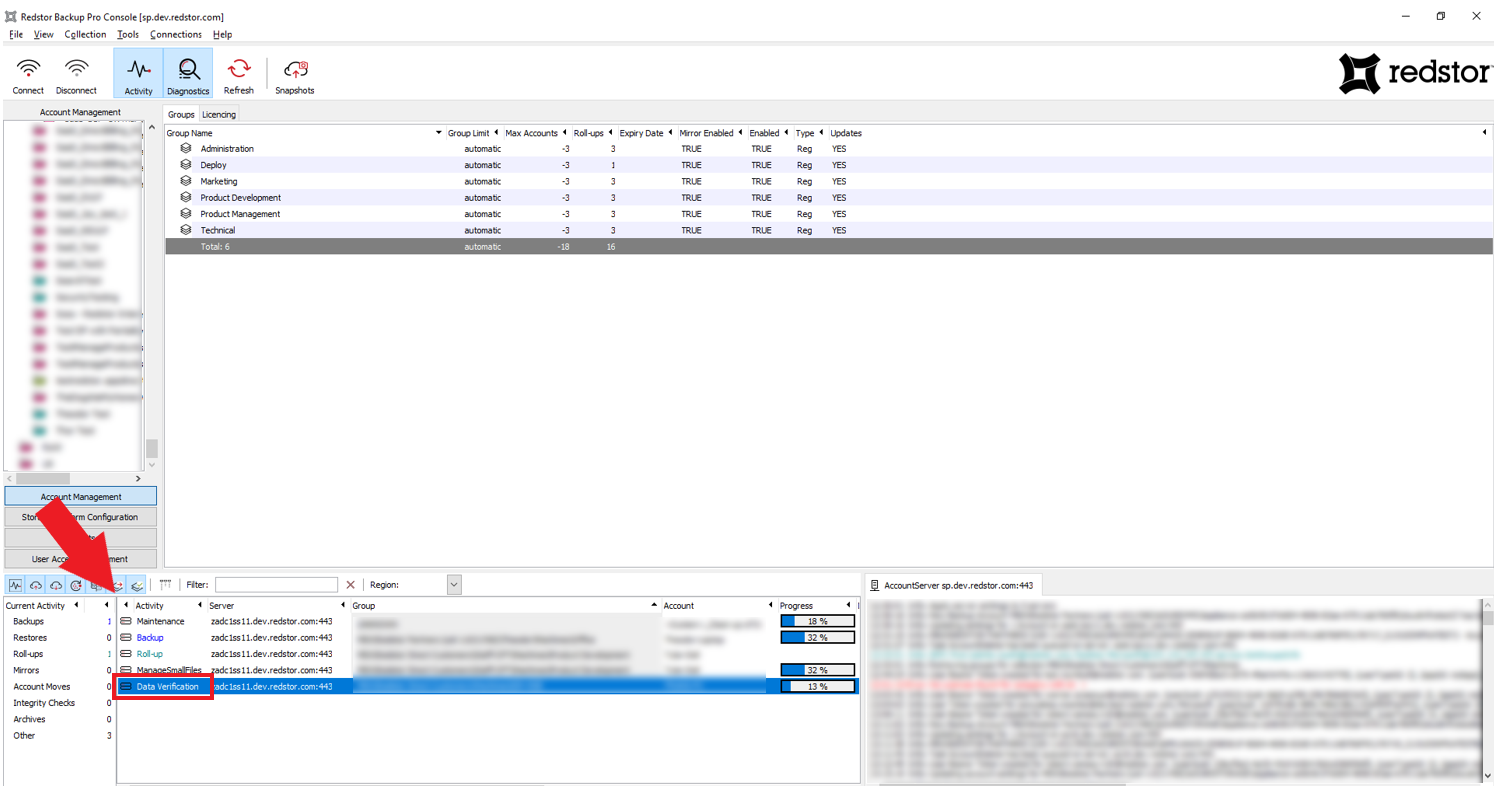Click the Connect wifi icon in toolbar

(x=28, y=69)
